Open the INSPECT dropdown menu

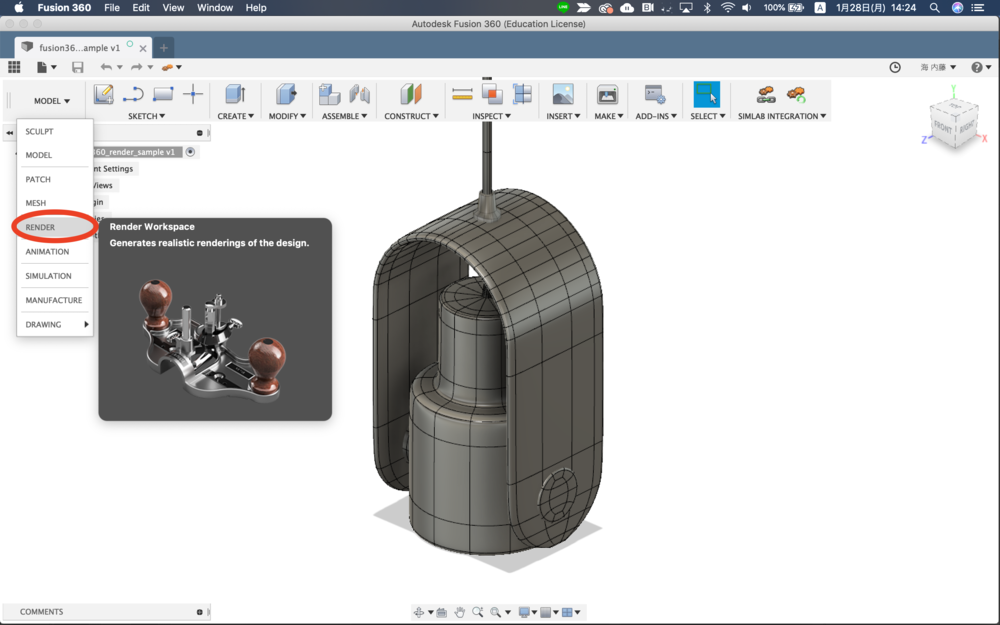pyautogui.click(x=491, y=116)
